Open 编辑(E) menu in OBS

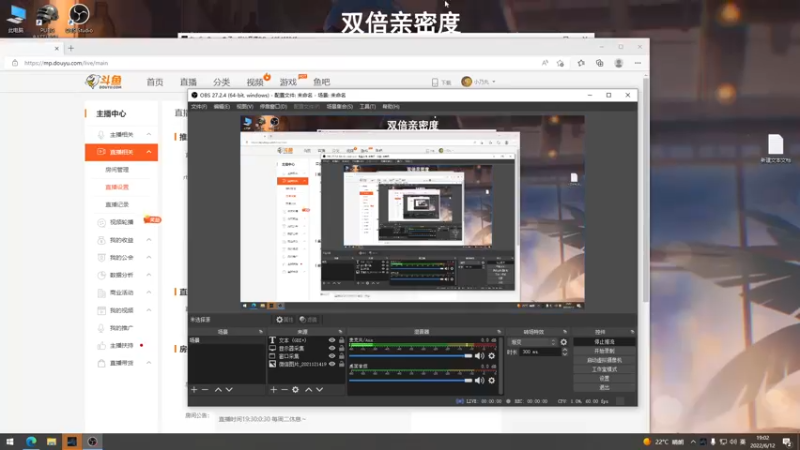(x=221, y=107)
